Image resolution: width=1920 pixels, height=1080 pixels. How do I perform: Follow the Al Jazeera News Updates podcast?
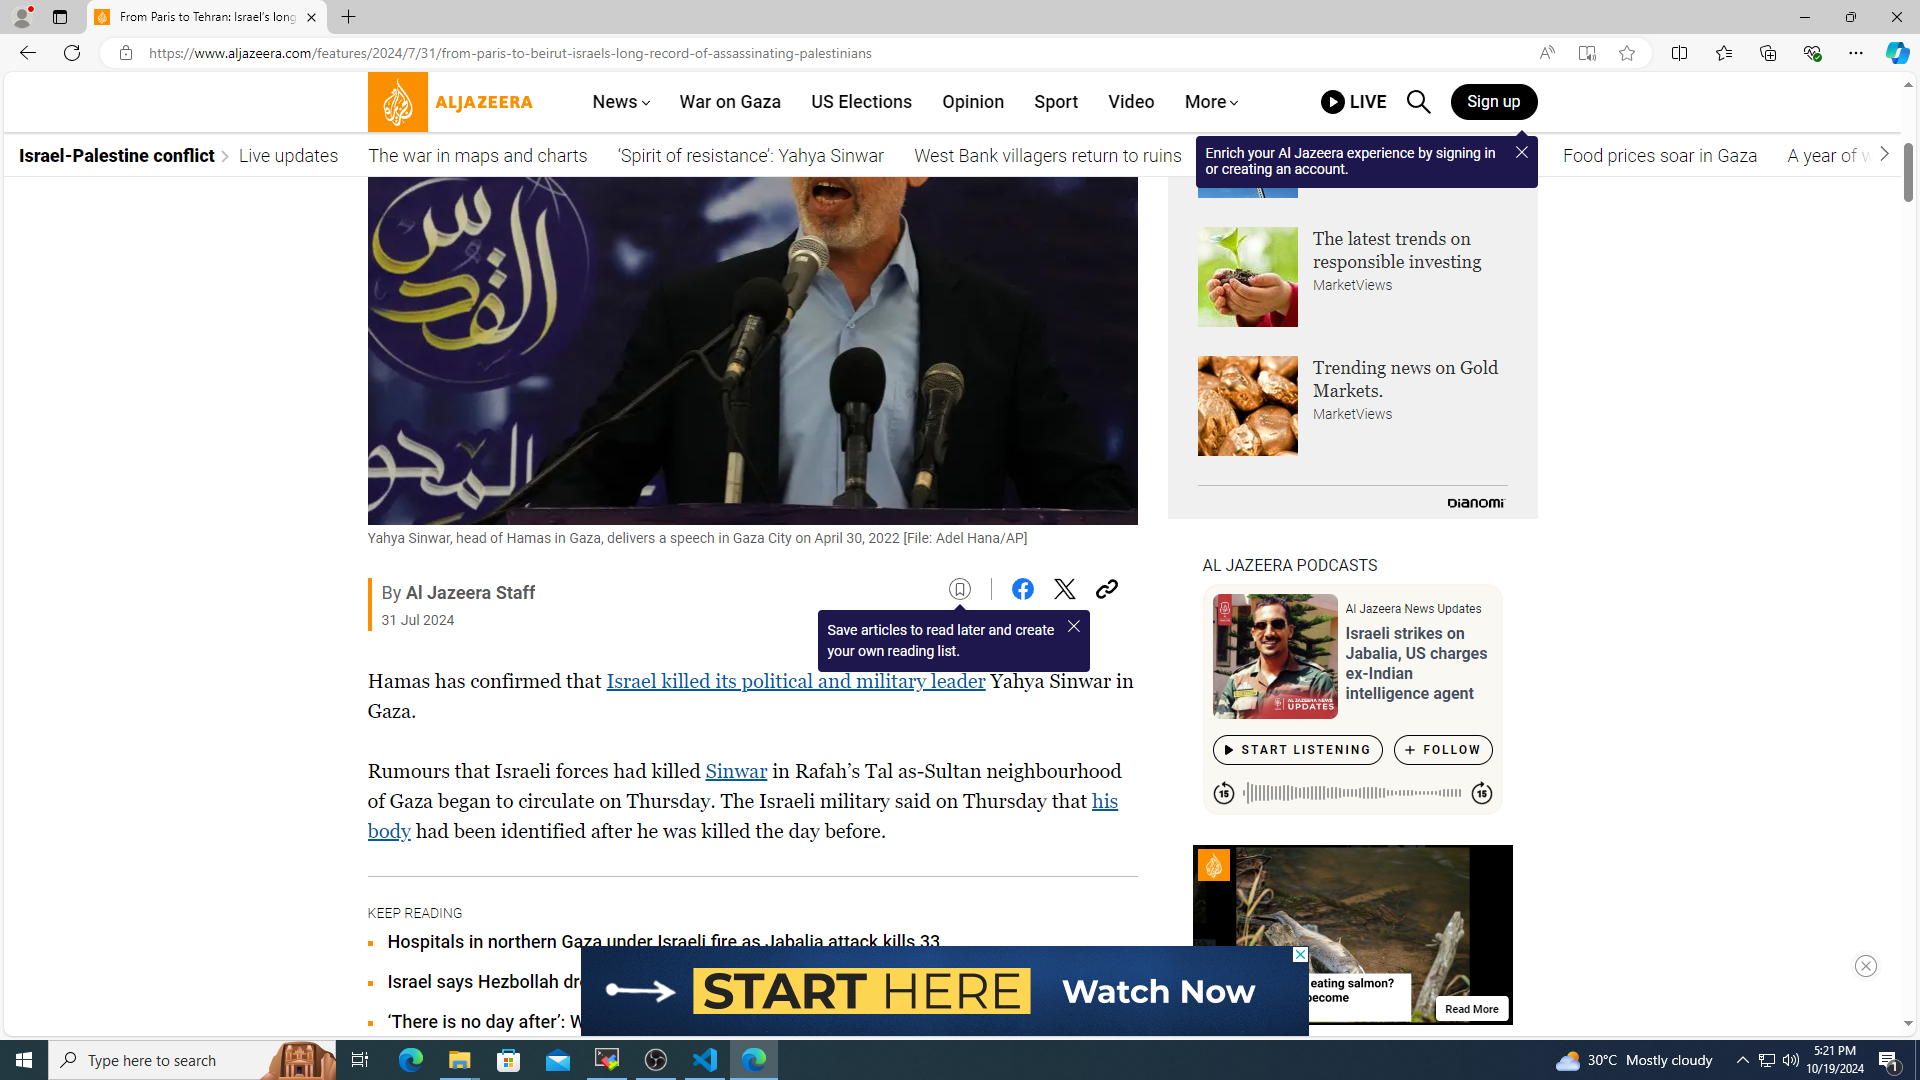tap(1443, 750)
